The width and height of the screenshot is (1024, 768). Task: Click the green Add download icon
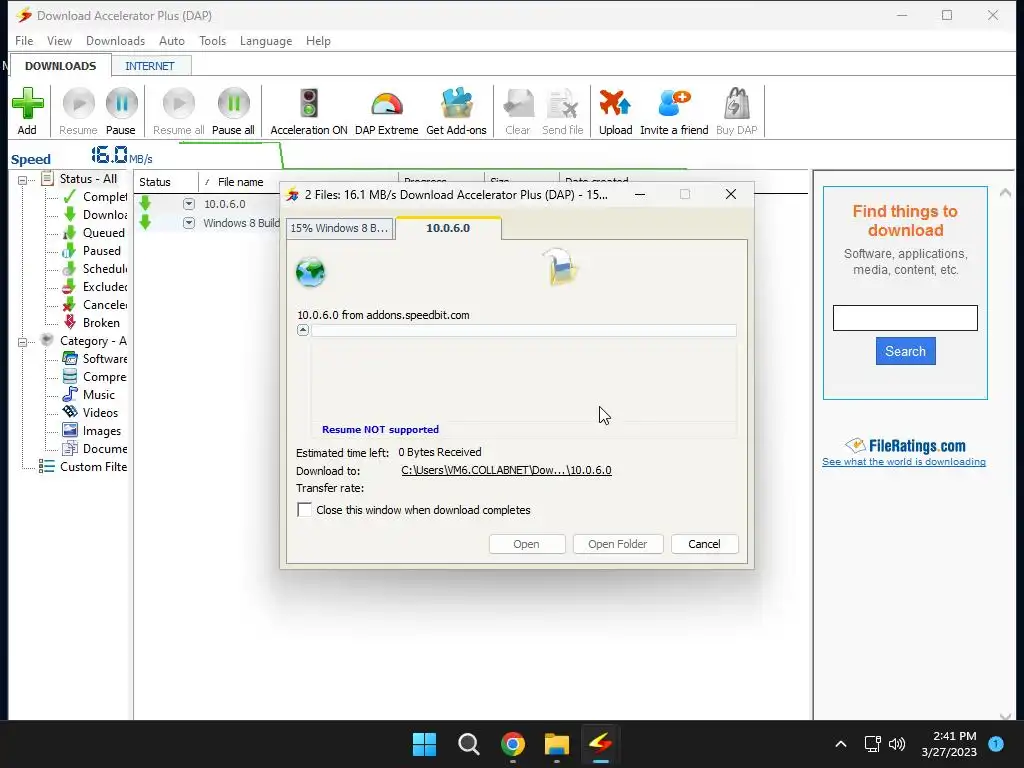[x=27, y=104]
